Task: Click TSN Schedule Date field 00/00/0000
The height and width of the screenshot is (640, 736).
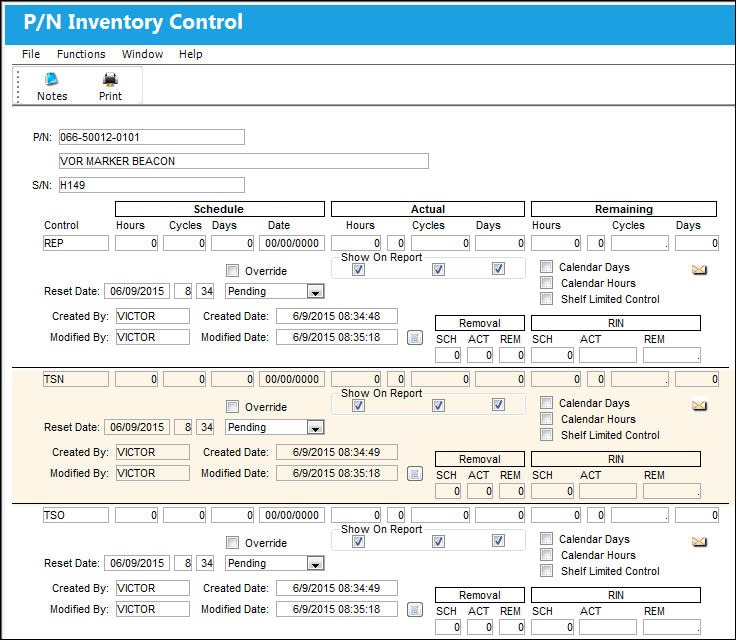Action: 292,379
